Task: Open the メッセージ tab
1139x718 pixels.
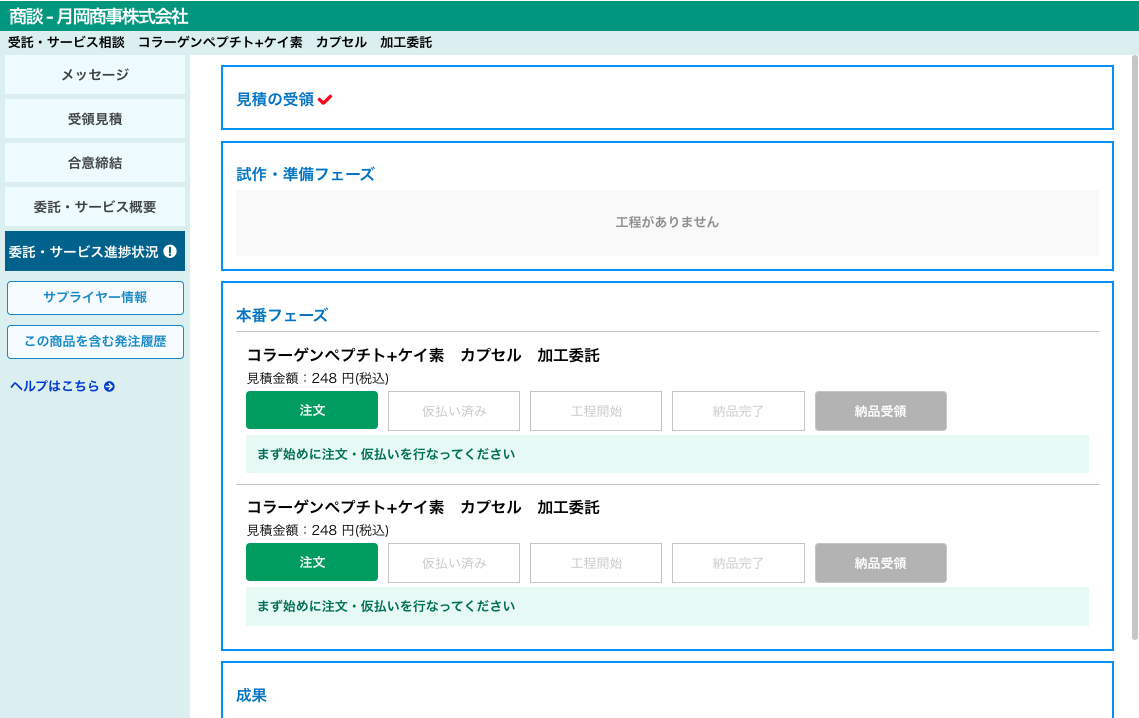Action: (x=95, y=75)
